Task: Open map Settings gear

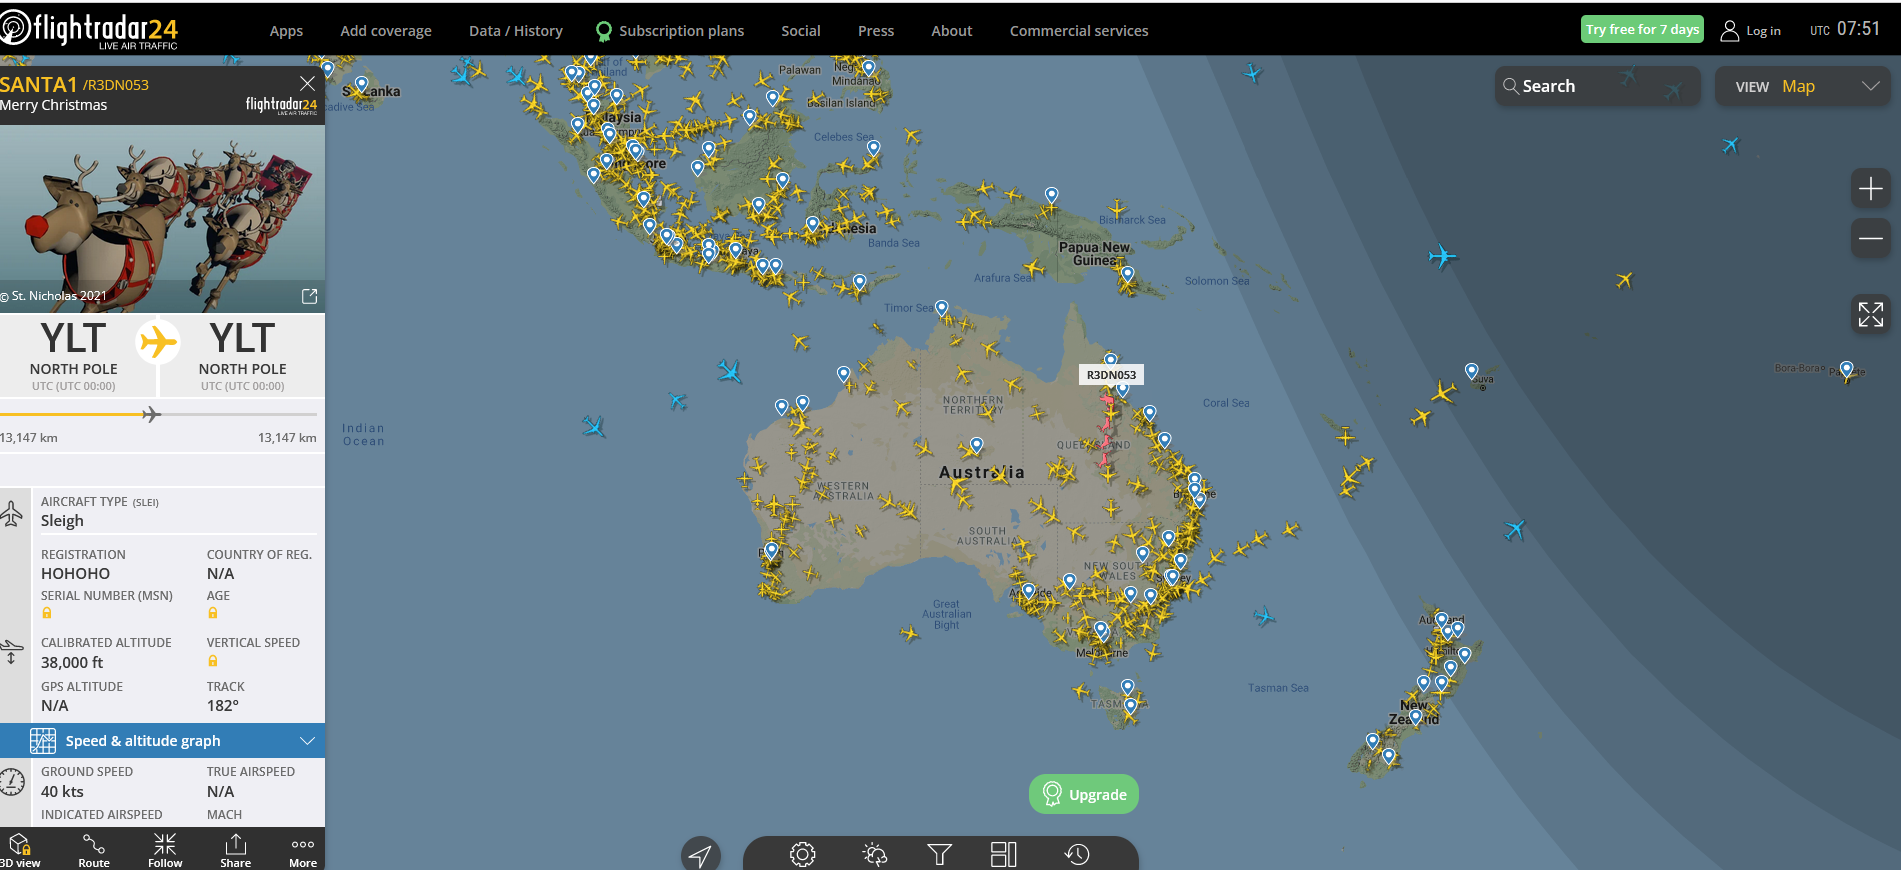Action: (803, 854)
